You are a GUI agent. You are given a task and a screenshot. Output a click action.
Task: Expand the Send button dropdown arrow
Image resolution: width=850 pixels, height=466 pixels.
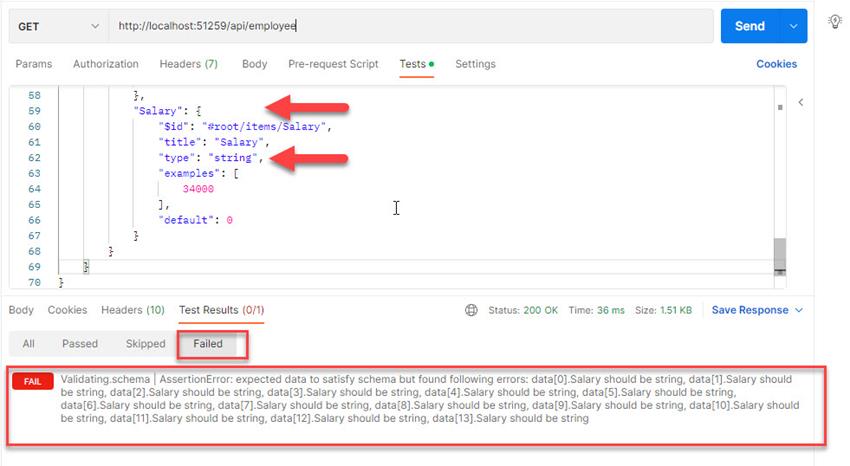(793, 26)
